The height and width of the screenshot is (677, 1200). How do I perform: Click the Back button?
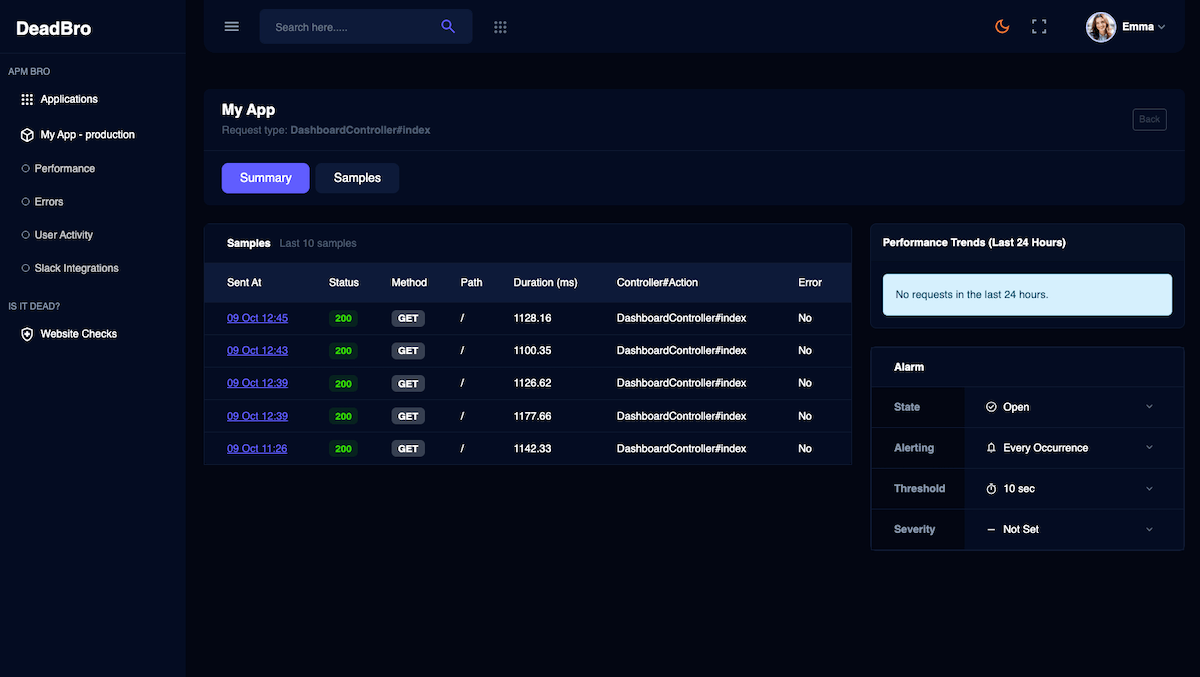click(1150, 119)
